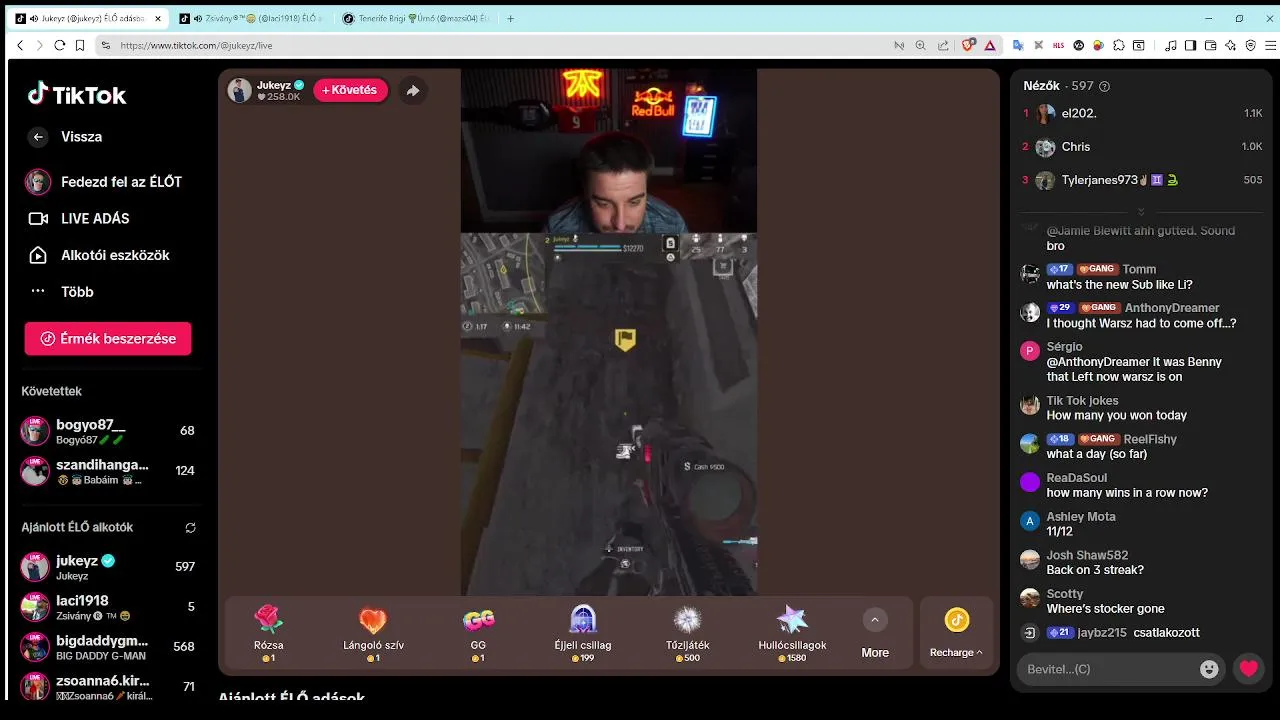Go back using the Vissza arrow
1280x720 pixels.
point(38,137)
